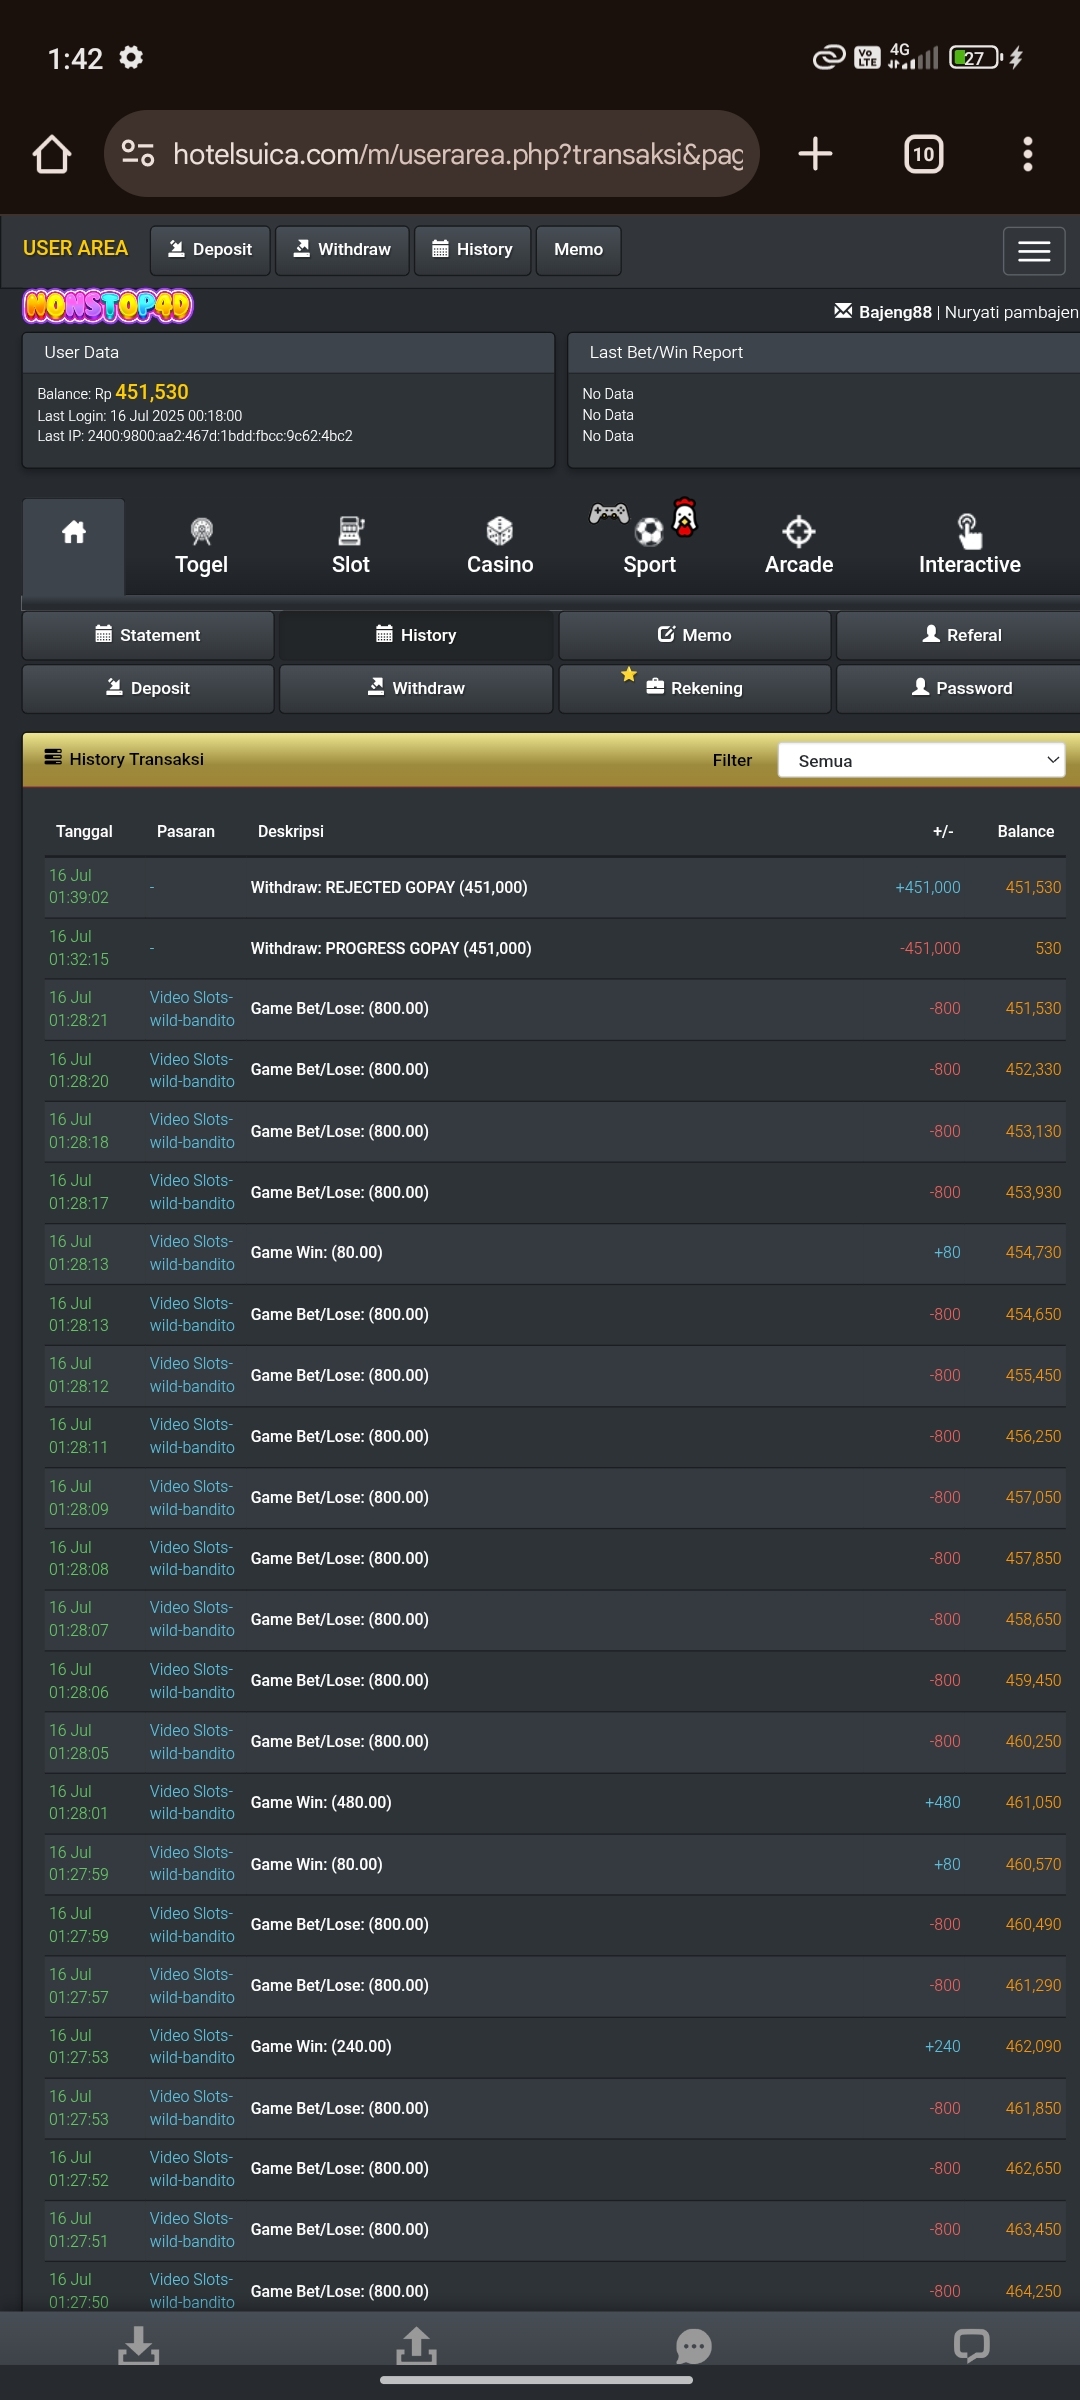The height and width of the screenshot is (2400, 1080).
Task: Expand the Semua filter dropdown
Action: click(921, 760)
